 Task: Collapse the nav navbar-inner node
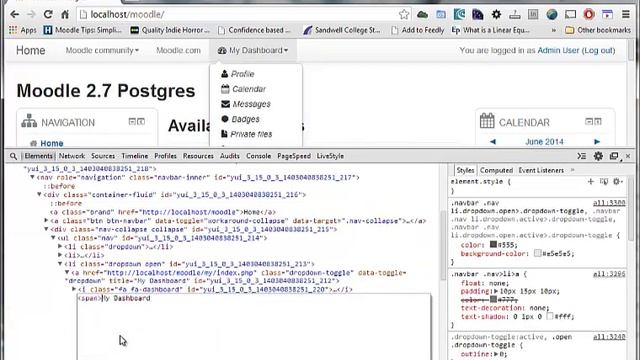tap(32, 177)
